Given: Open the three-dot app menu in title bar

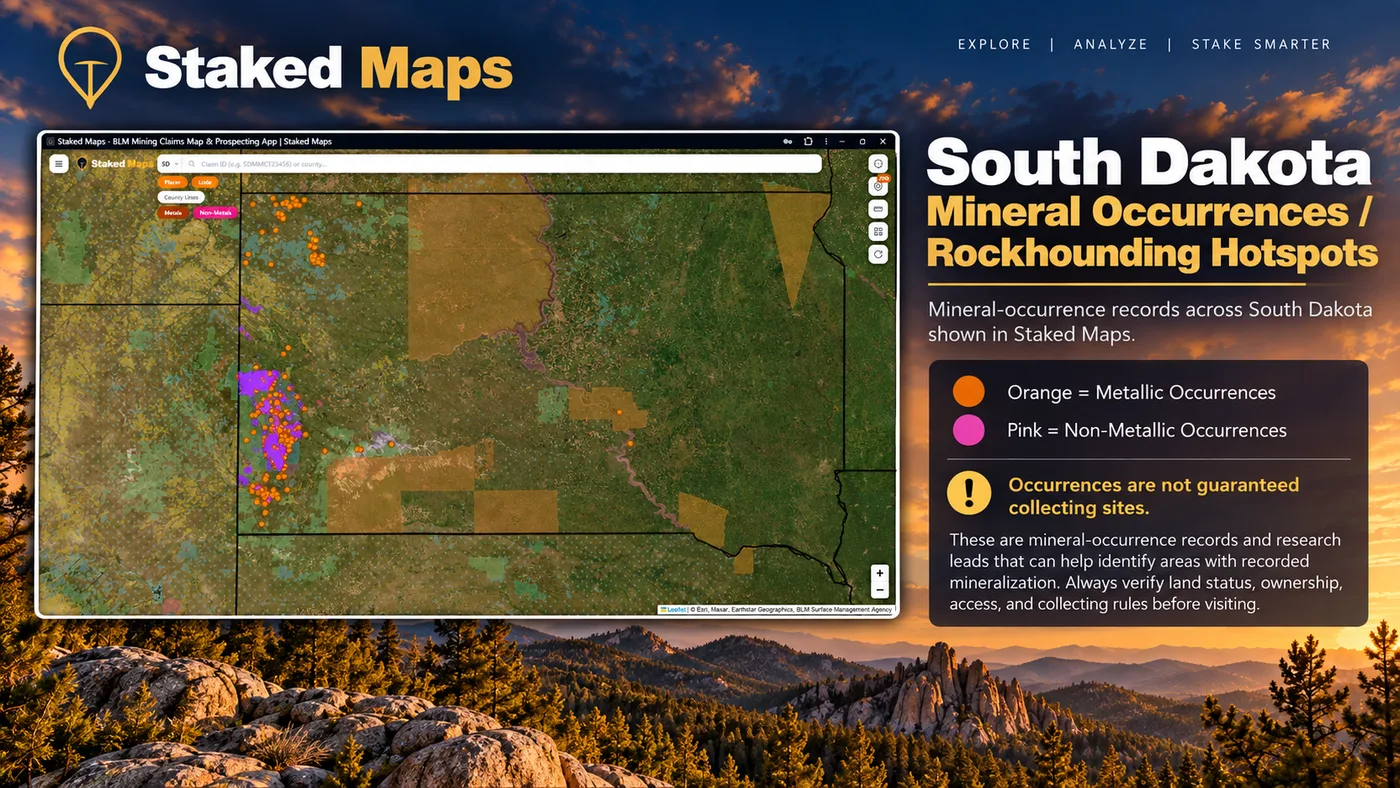Looking at the screenshot, I should 826,142.
